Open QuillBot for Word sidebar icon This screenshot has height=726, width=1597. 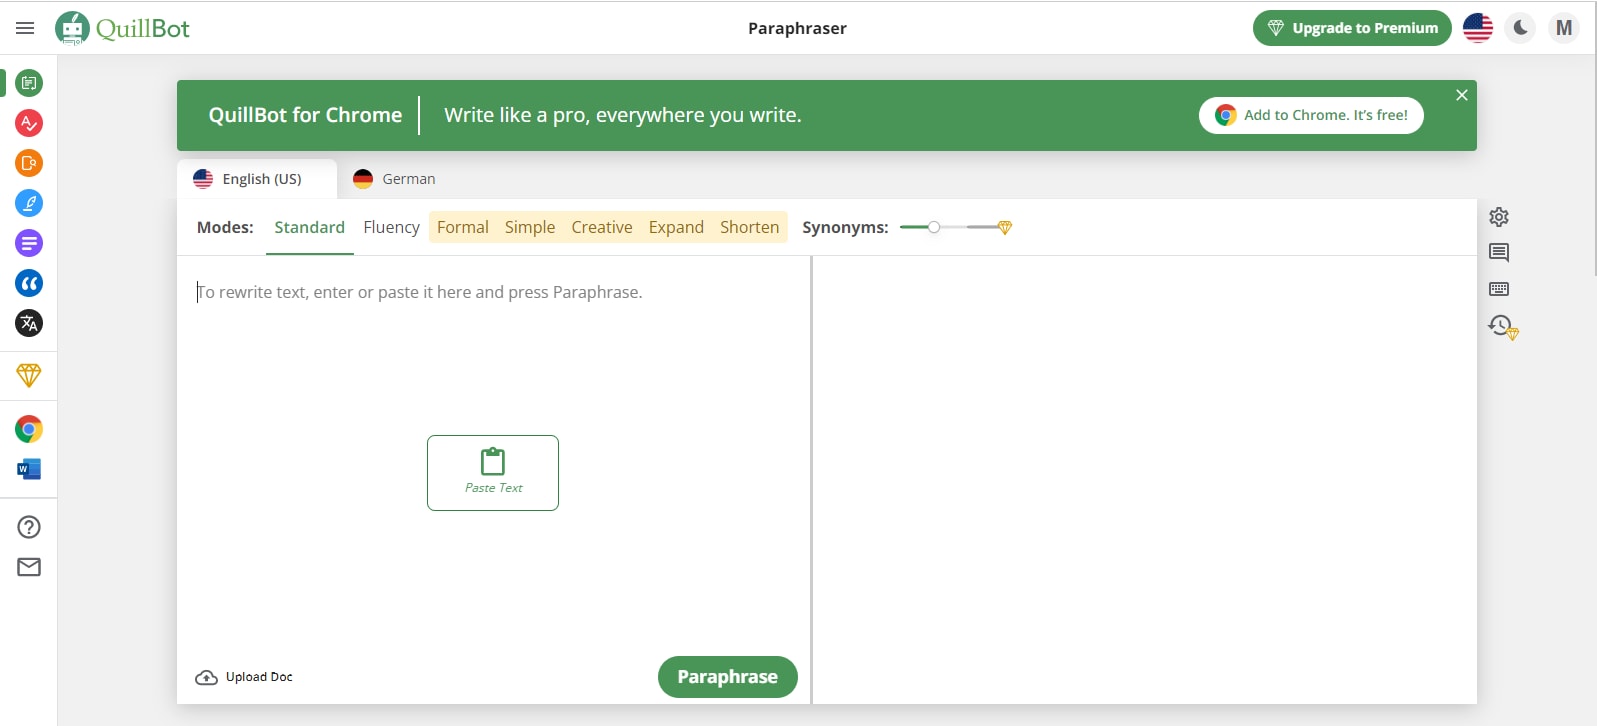(29, 469)
